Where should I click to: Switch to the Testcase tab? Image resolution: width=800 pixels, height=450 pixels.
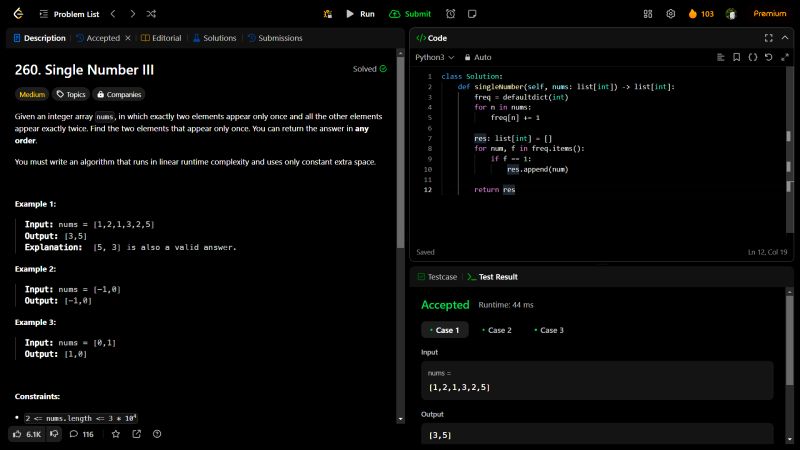click(436, 276)
